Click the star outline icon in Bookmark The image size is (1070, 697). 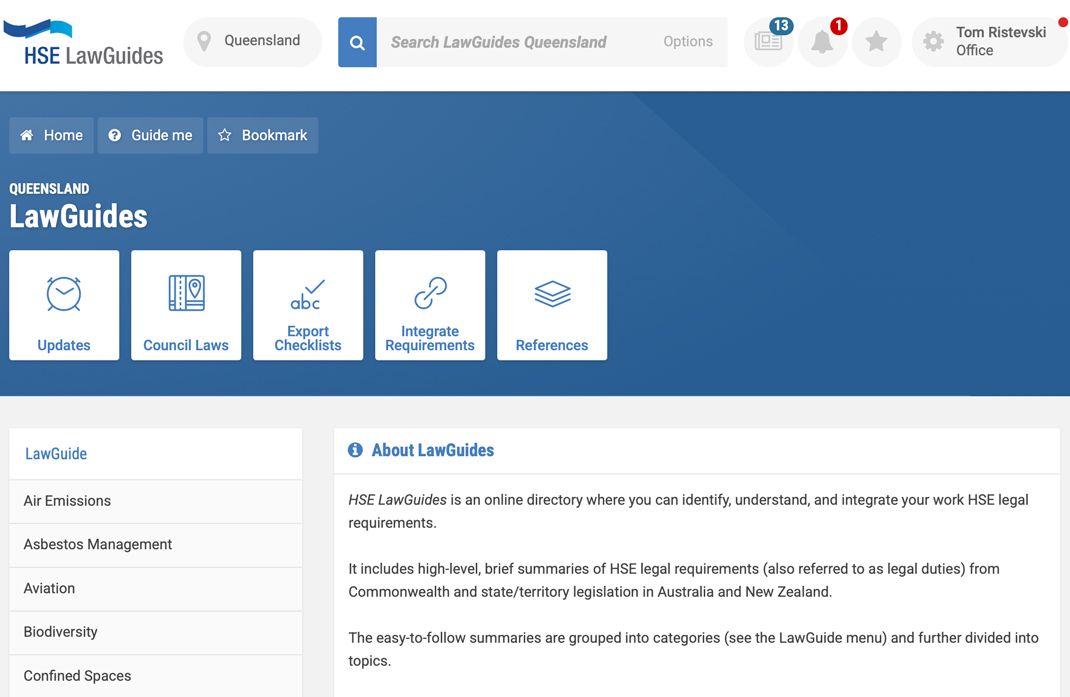(x=225, y=135)
